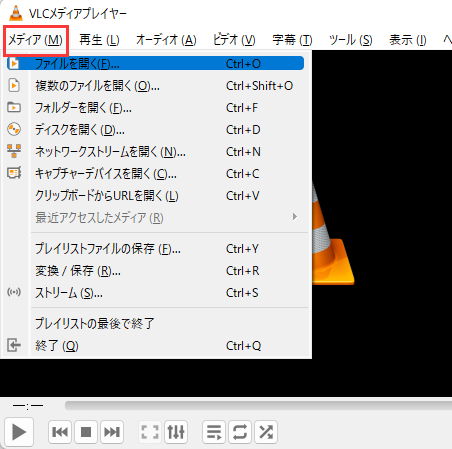
Task: Click the VLC cone icon in title bar
Action: tap(15, 13)
